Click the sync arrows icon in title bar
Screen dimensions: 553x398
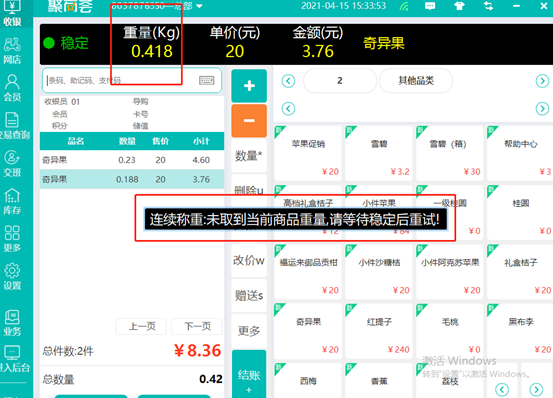click(x=488, y=6)
